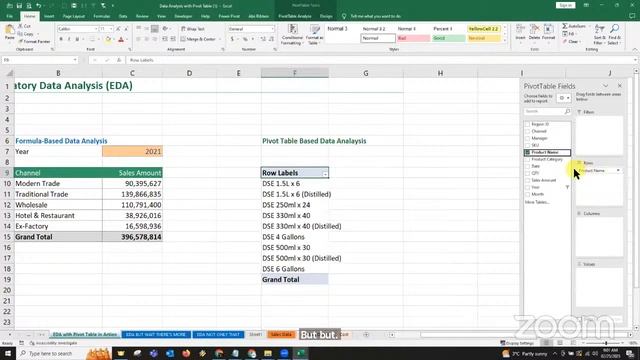Screen dimensions: 640x360
Task: Check the Sales Amount field
Action: pos(527,180)
